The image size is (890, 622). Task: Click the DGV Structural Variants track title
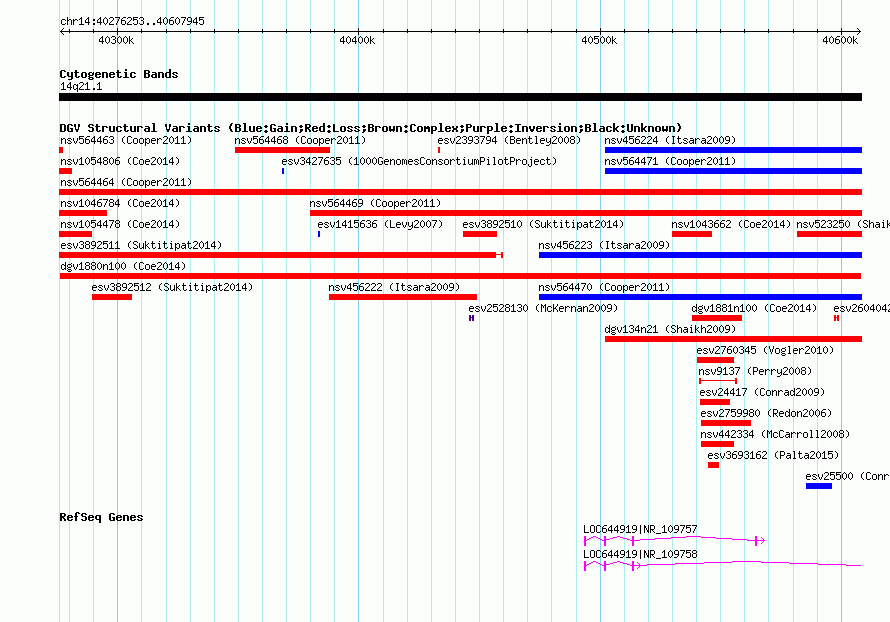pos(371,128)
